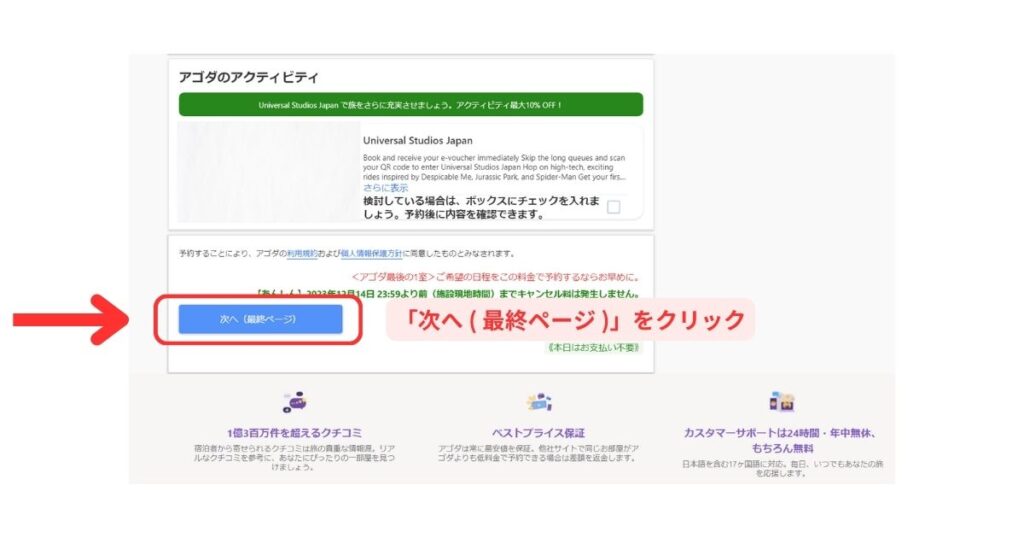Click the 1億3百万件を超えるクチコミ heading
Viewport: 1024px width, 538px height.
[x=295, y=433]
